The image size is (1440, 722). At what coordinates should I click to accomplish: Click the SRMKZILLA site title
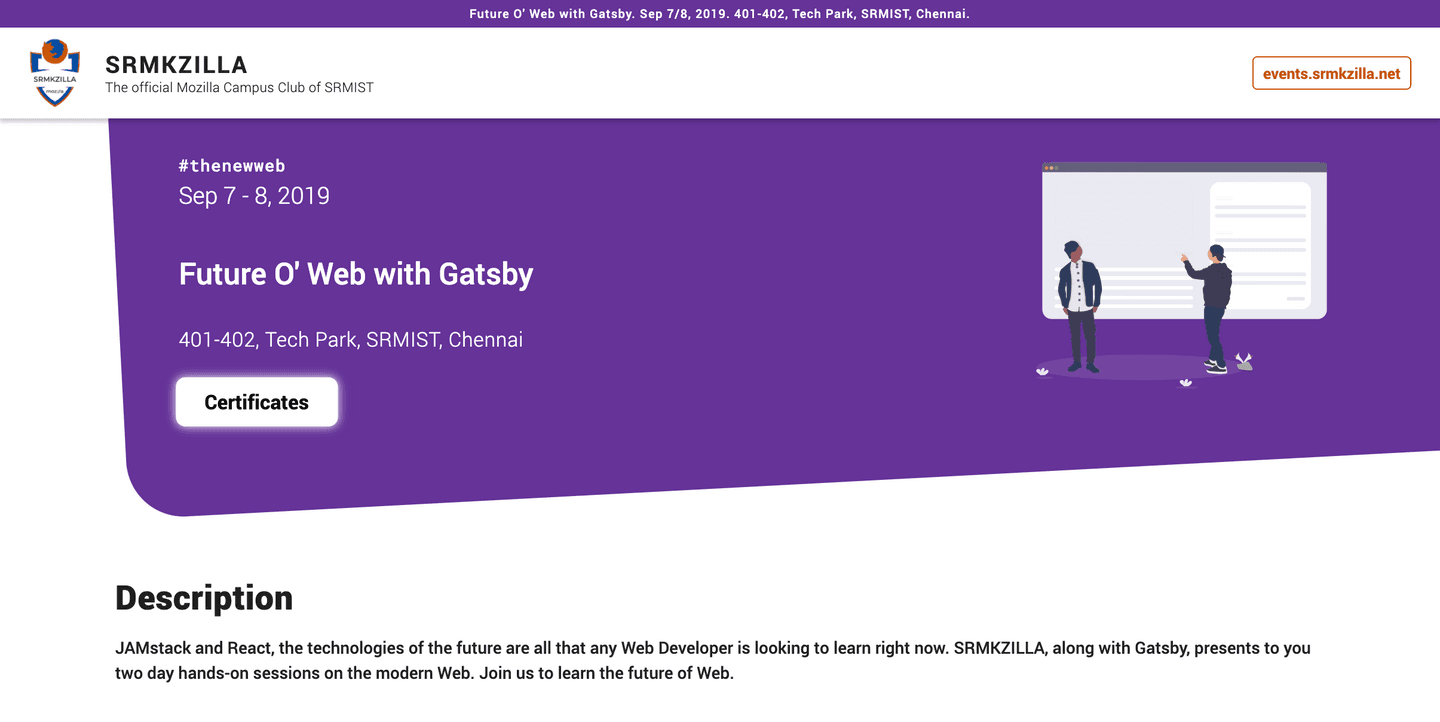176,65
